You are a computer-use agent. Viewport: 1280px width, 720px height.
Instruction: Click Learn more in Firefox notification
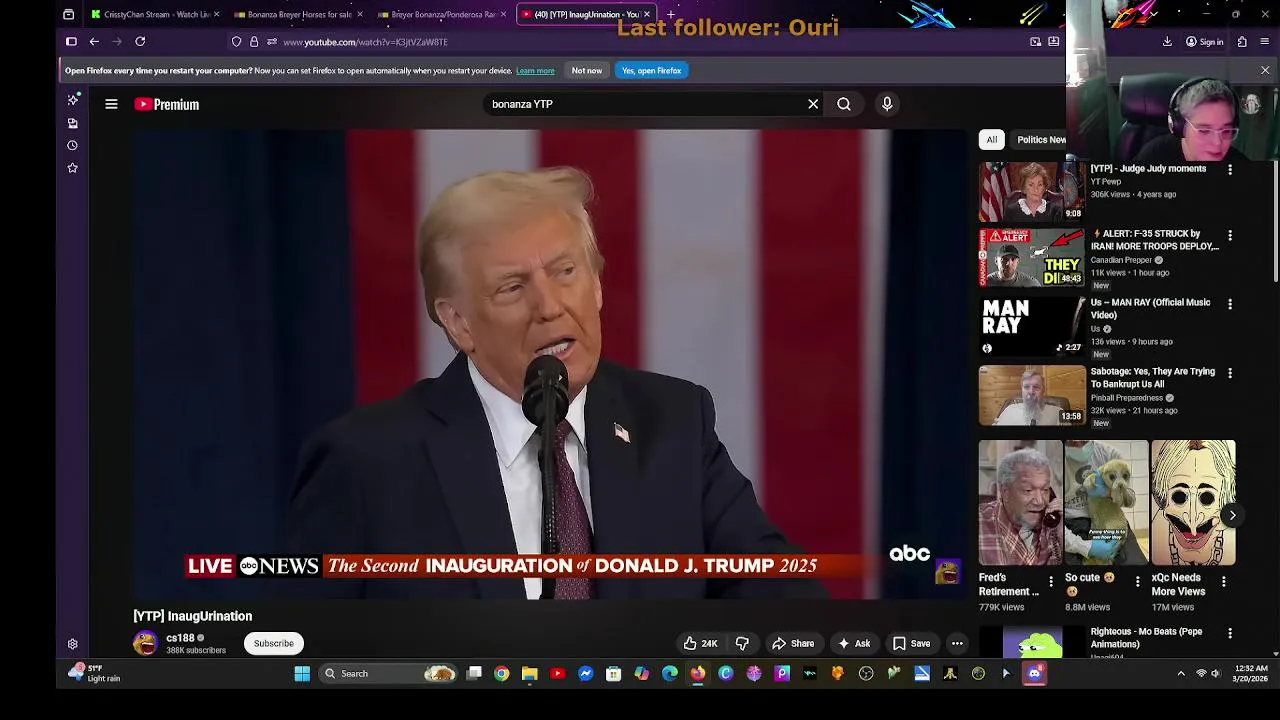[535, 71]
